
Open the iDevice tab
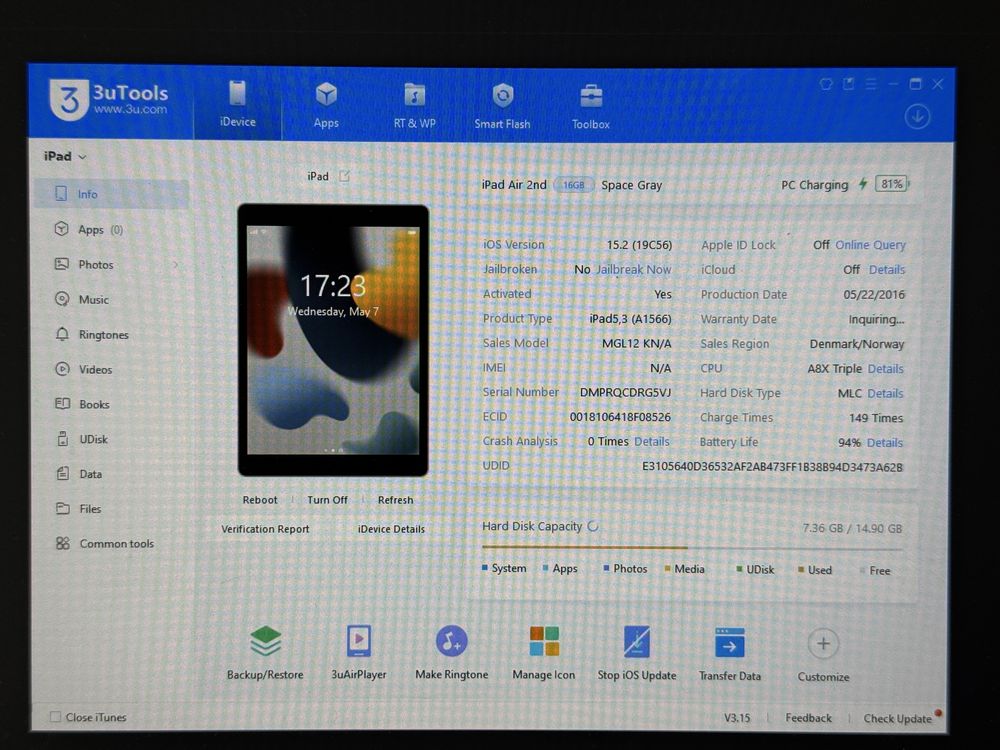238,104
